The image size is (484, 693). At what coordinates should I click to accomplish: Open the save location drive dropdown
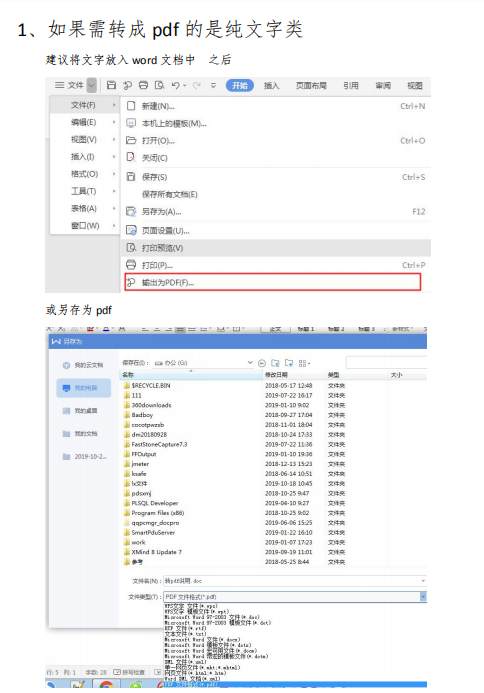click(x=249, y=363)
